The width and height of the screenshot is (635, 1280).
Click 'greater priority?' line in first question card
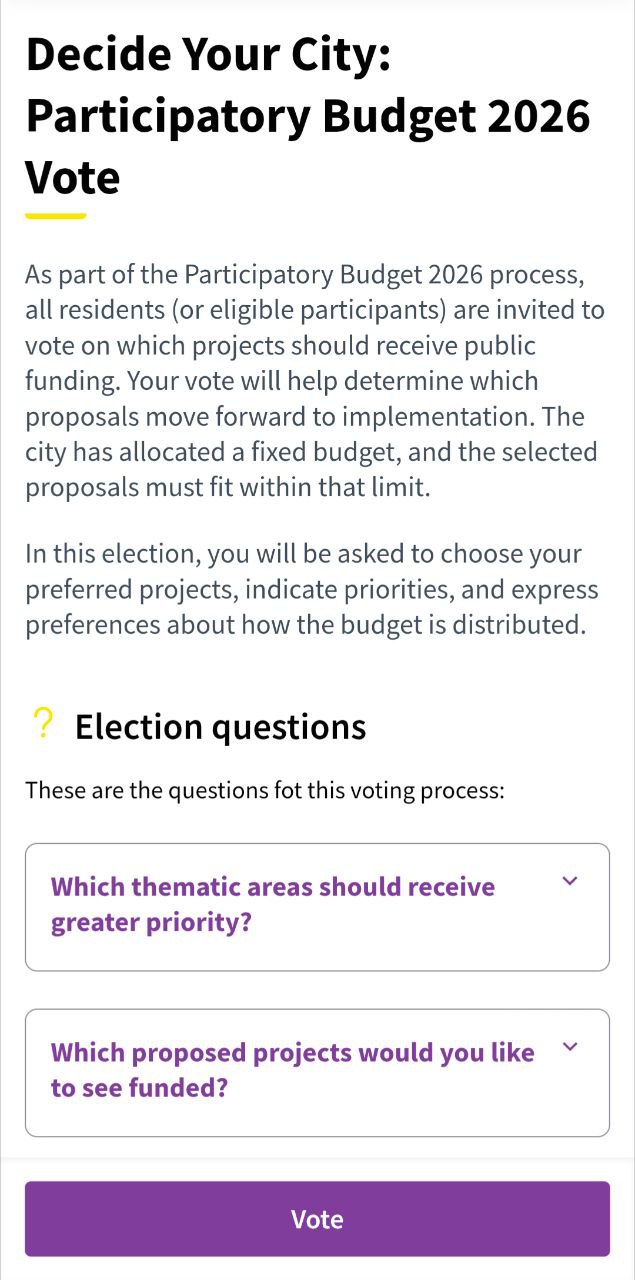click(150, 922)
